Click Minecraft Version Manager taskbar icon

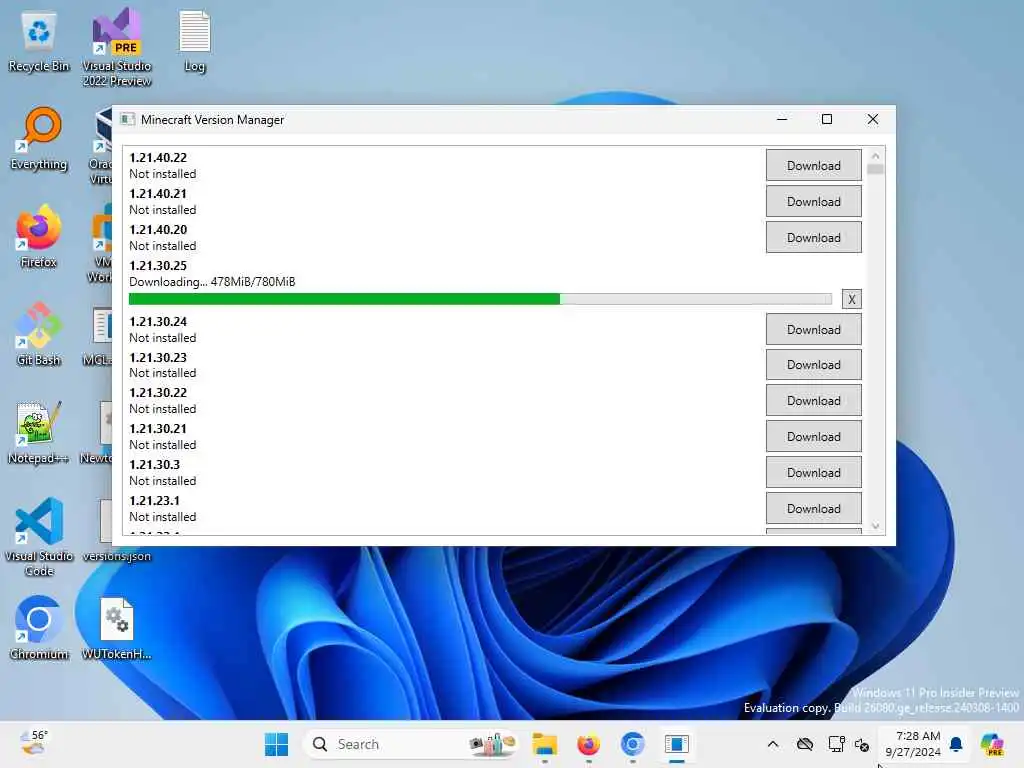click(677, 744)
